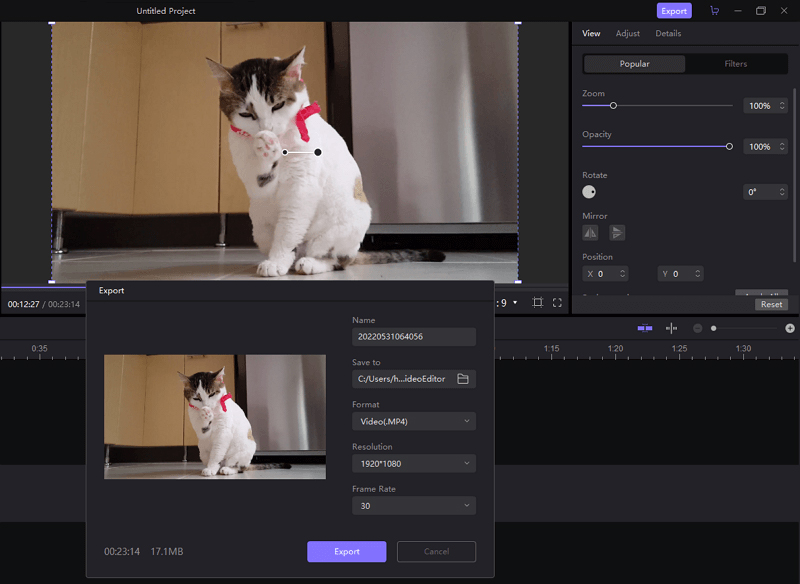Click the properties panel scrollbar

(794, 175)
